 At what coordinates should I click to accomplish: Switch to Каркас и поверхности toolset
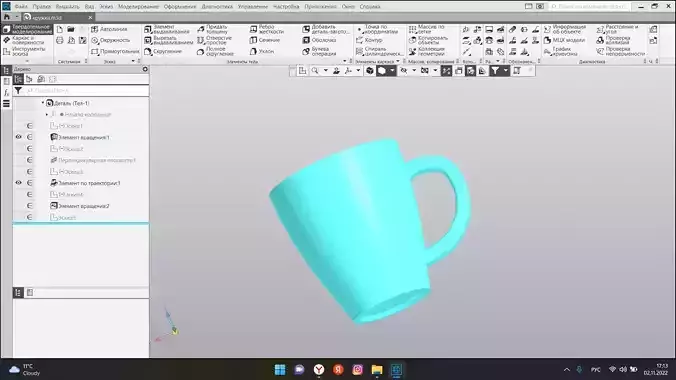[x=24, y=40]
